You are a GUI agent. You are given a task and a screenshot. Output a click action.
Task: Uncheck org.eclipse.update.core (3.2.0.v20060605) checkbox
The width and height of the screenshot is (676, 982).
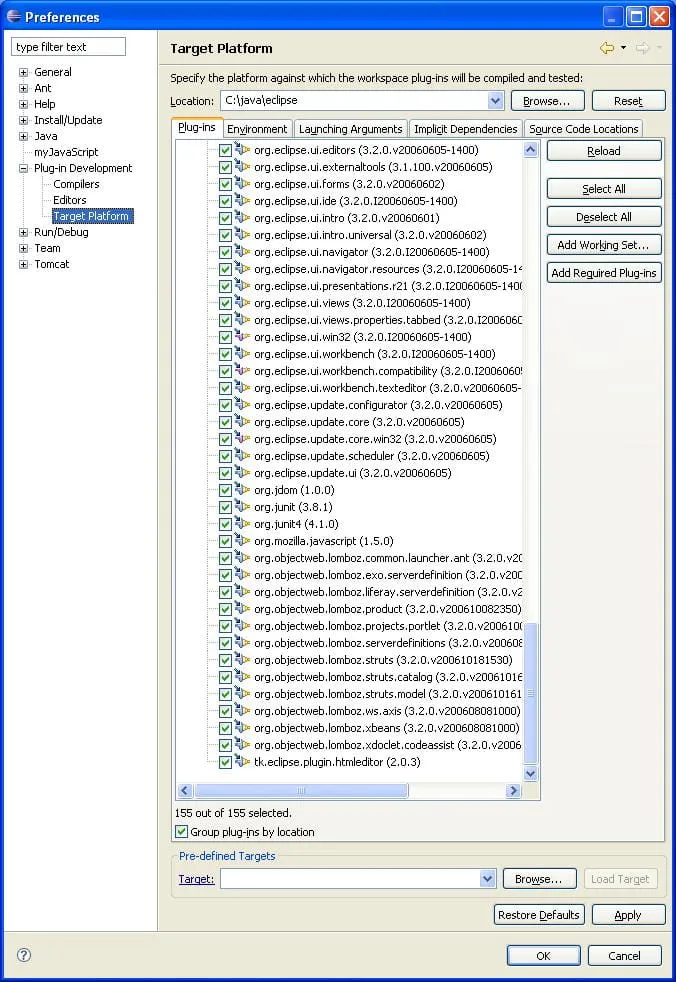click(226, 422)
